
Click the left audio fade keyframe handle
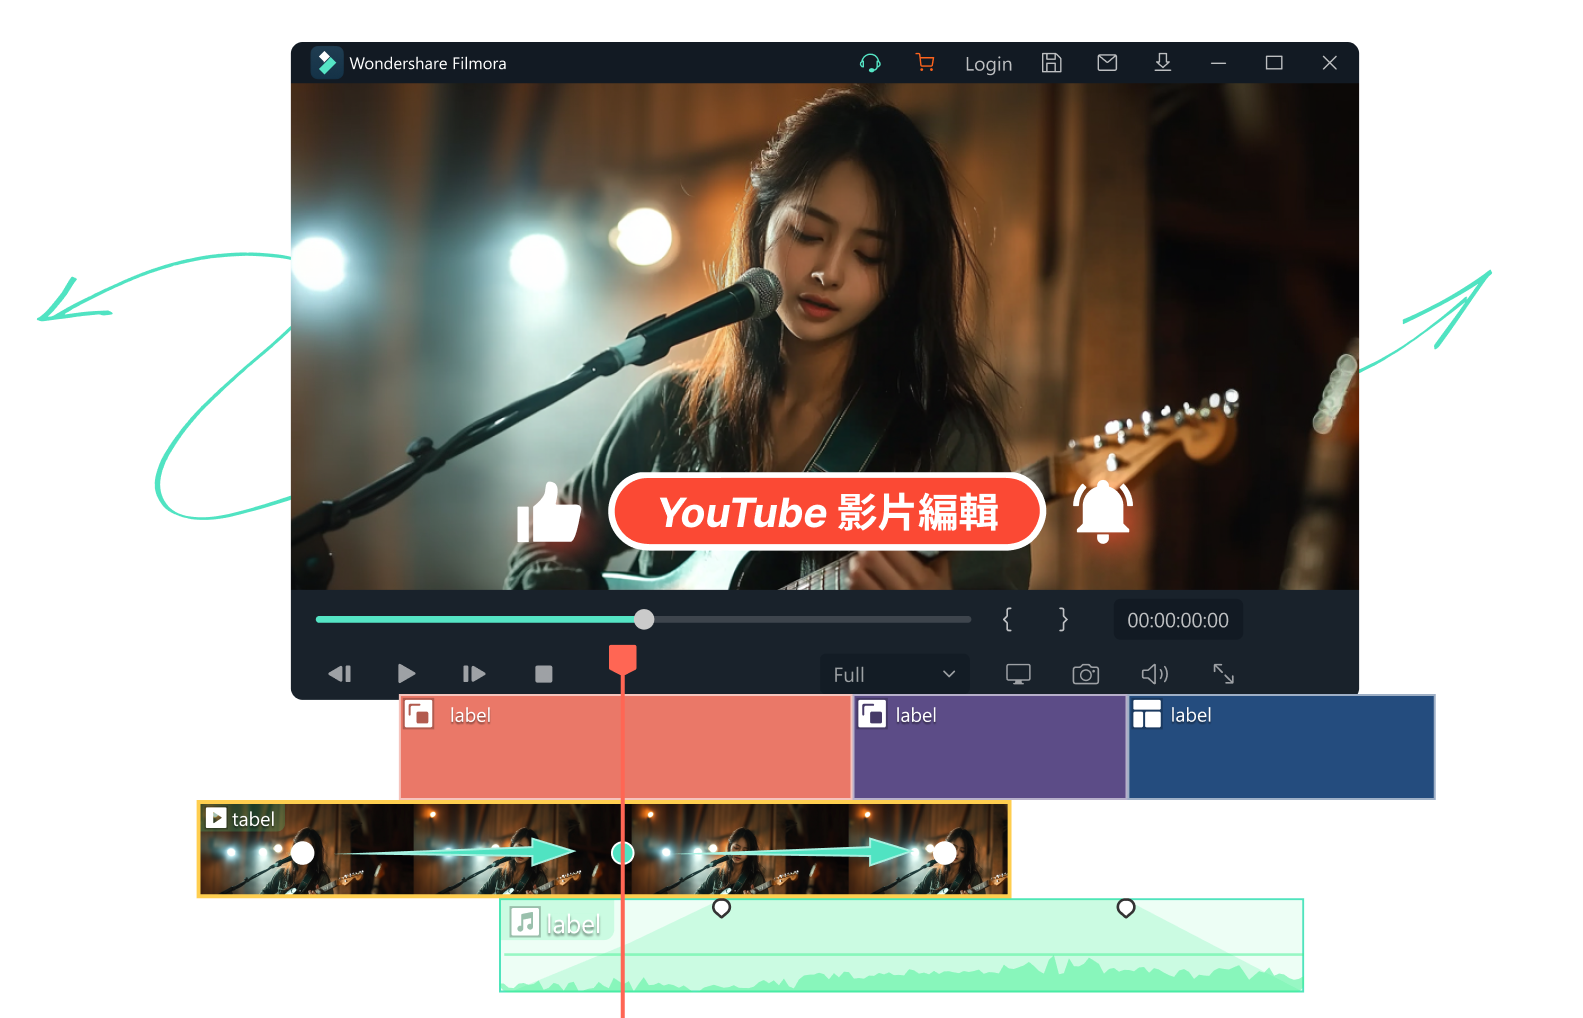pos(721,908)
